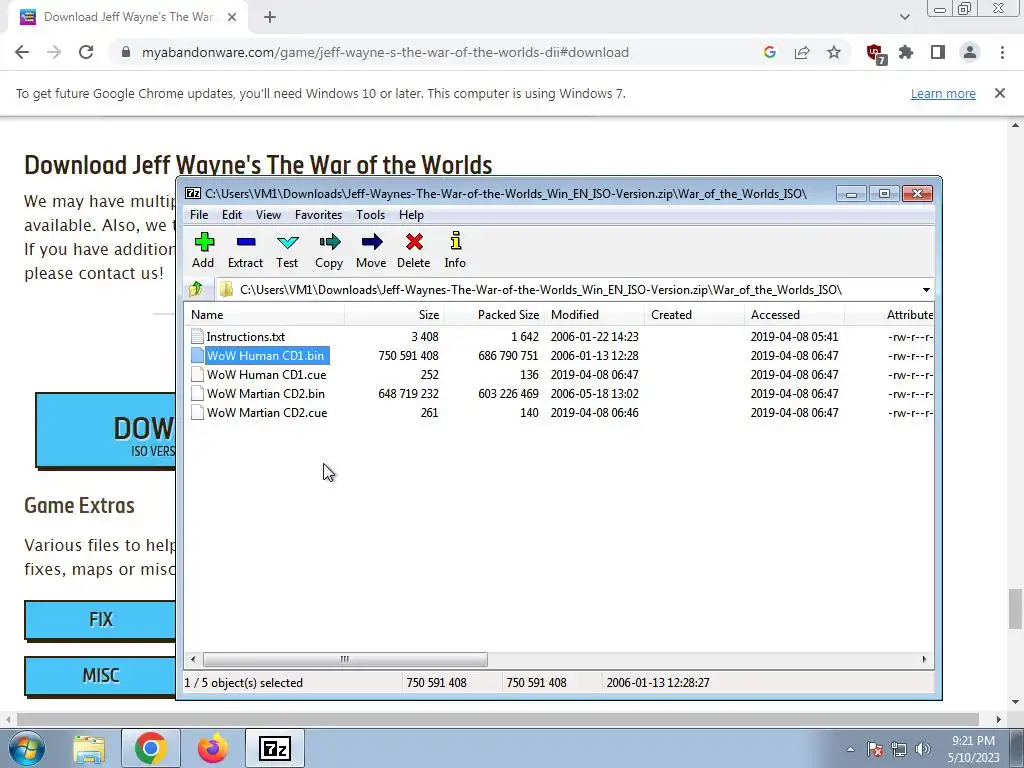The height and width of the screenshot is (768, 1024).
Task: Open the Help menu in 7-Zip
Action: click(x=411, y=215)
